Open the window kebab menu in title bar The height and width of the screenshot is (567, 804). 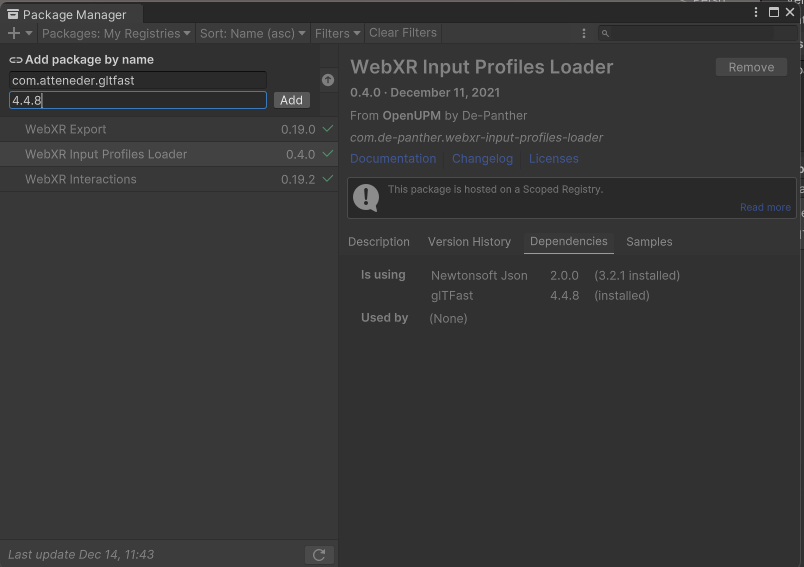756,12
